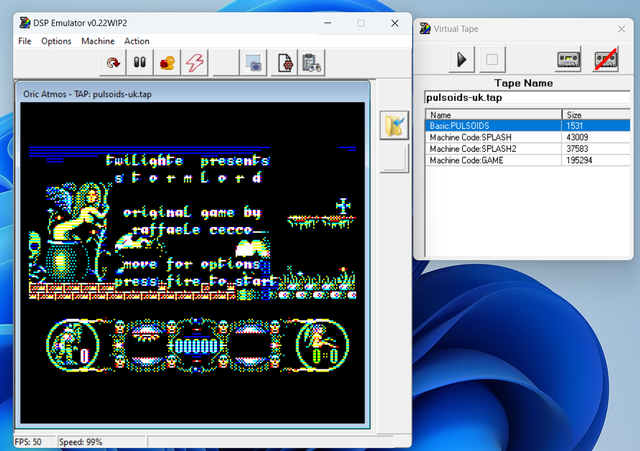The width and height of the screenshot is (640, 451).
Task: Click the Size column header
Action: [x=596, y=115]
